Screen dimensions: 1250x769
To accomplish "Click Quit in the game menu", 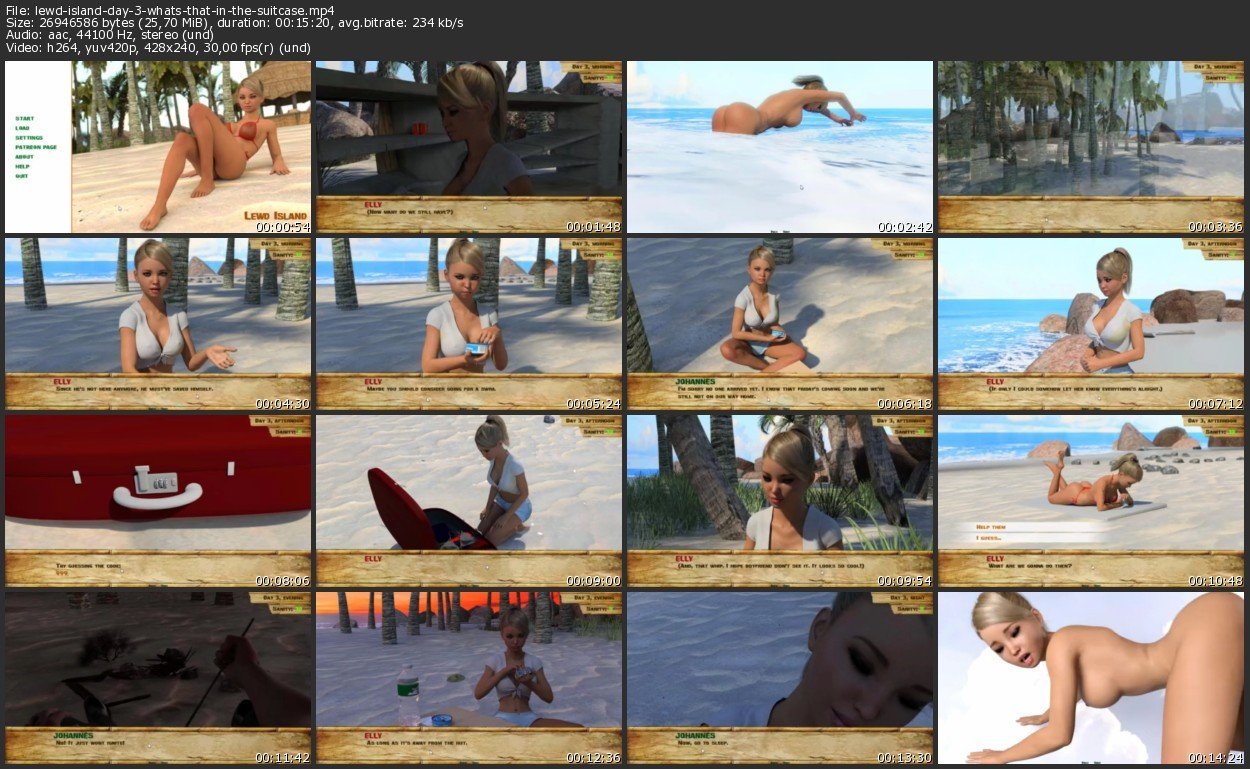I will tap(21, 175).
